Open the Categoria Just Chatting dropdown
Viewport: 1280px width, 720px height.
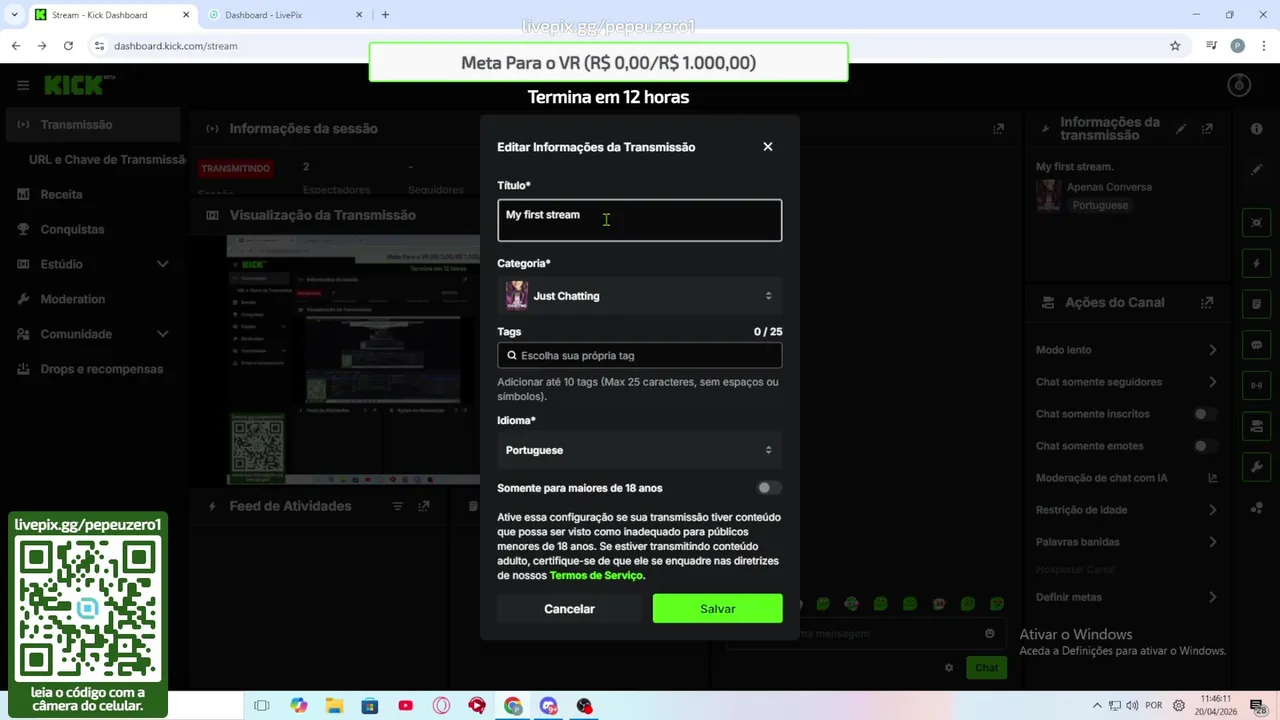[x=640, y=295]
